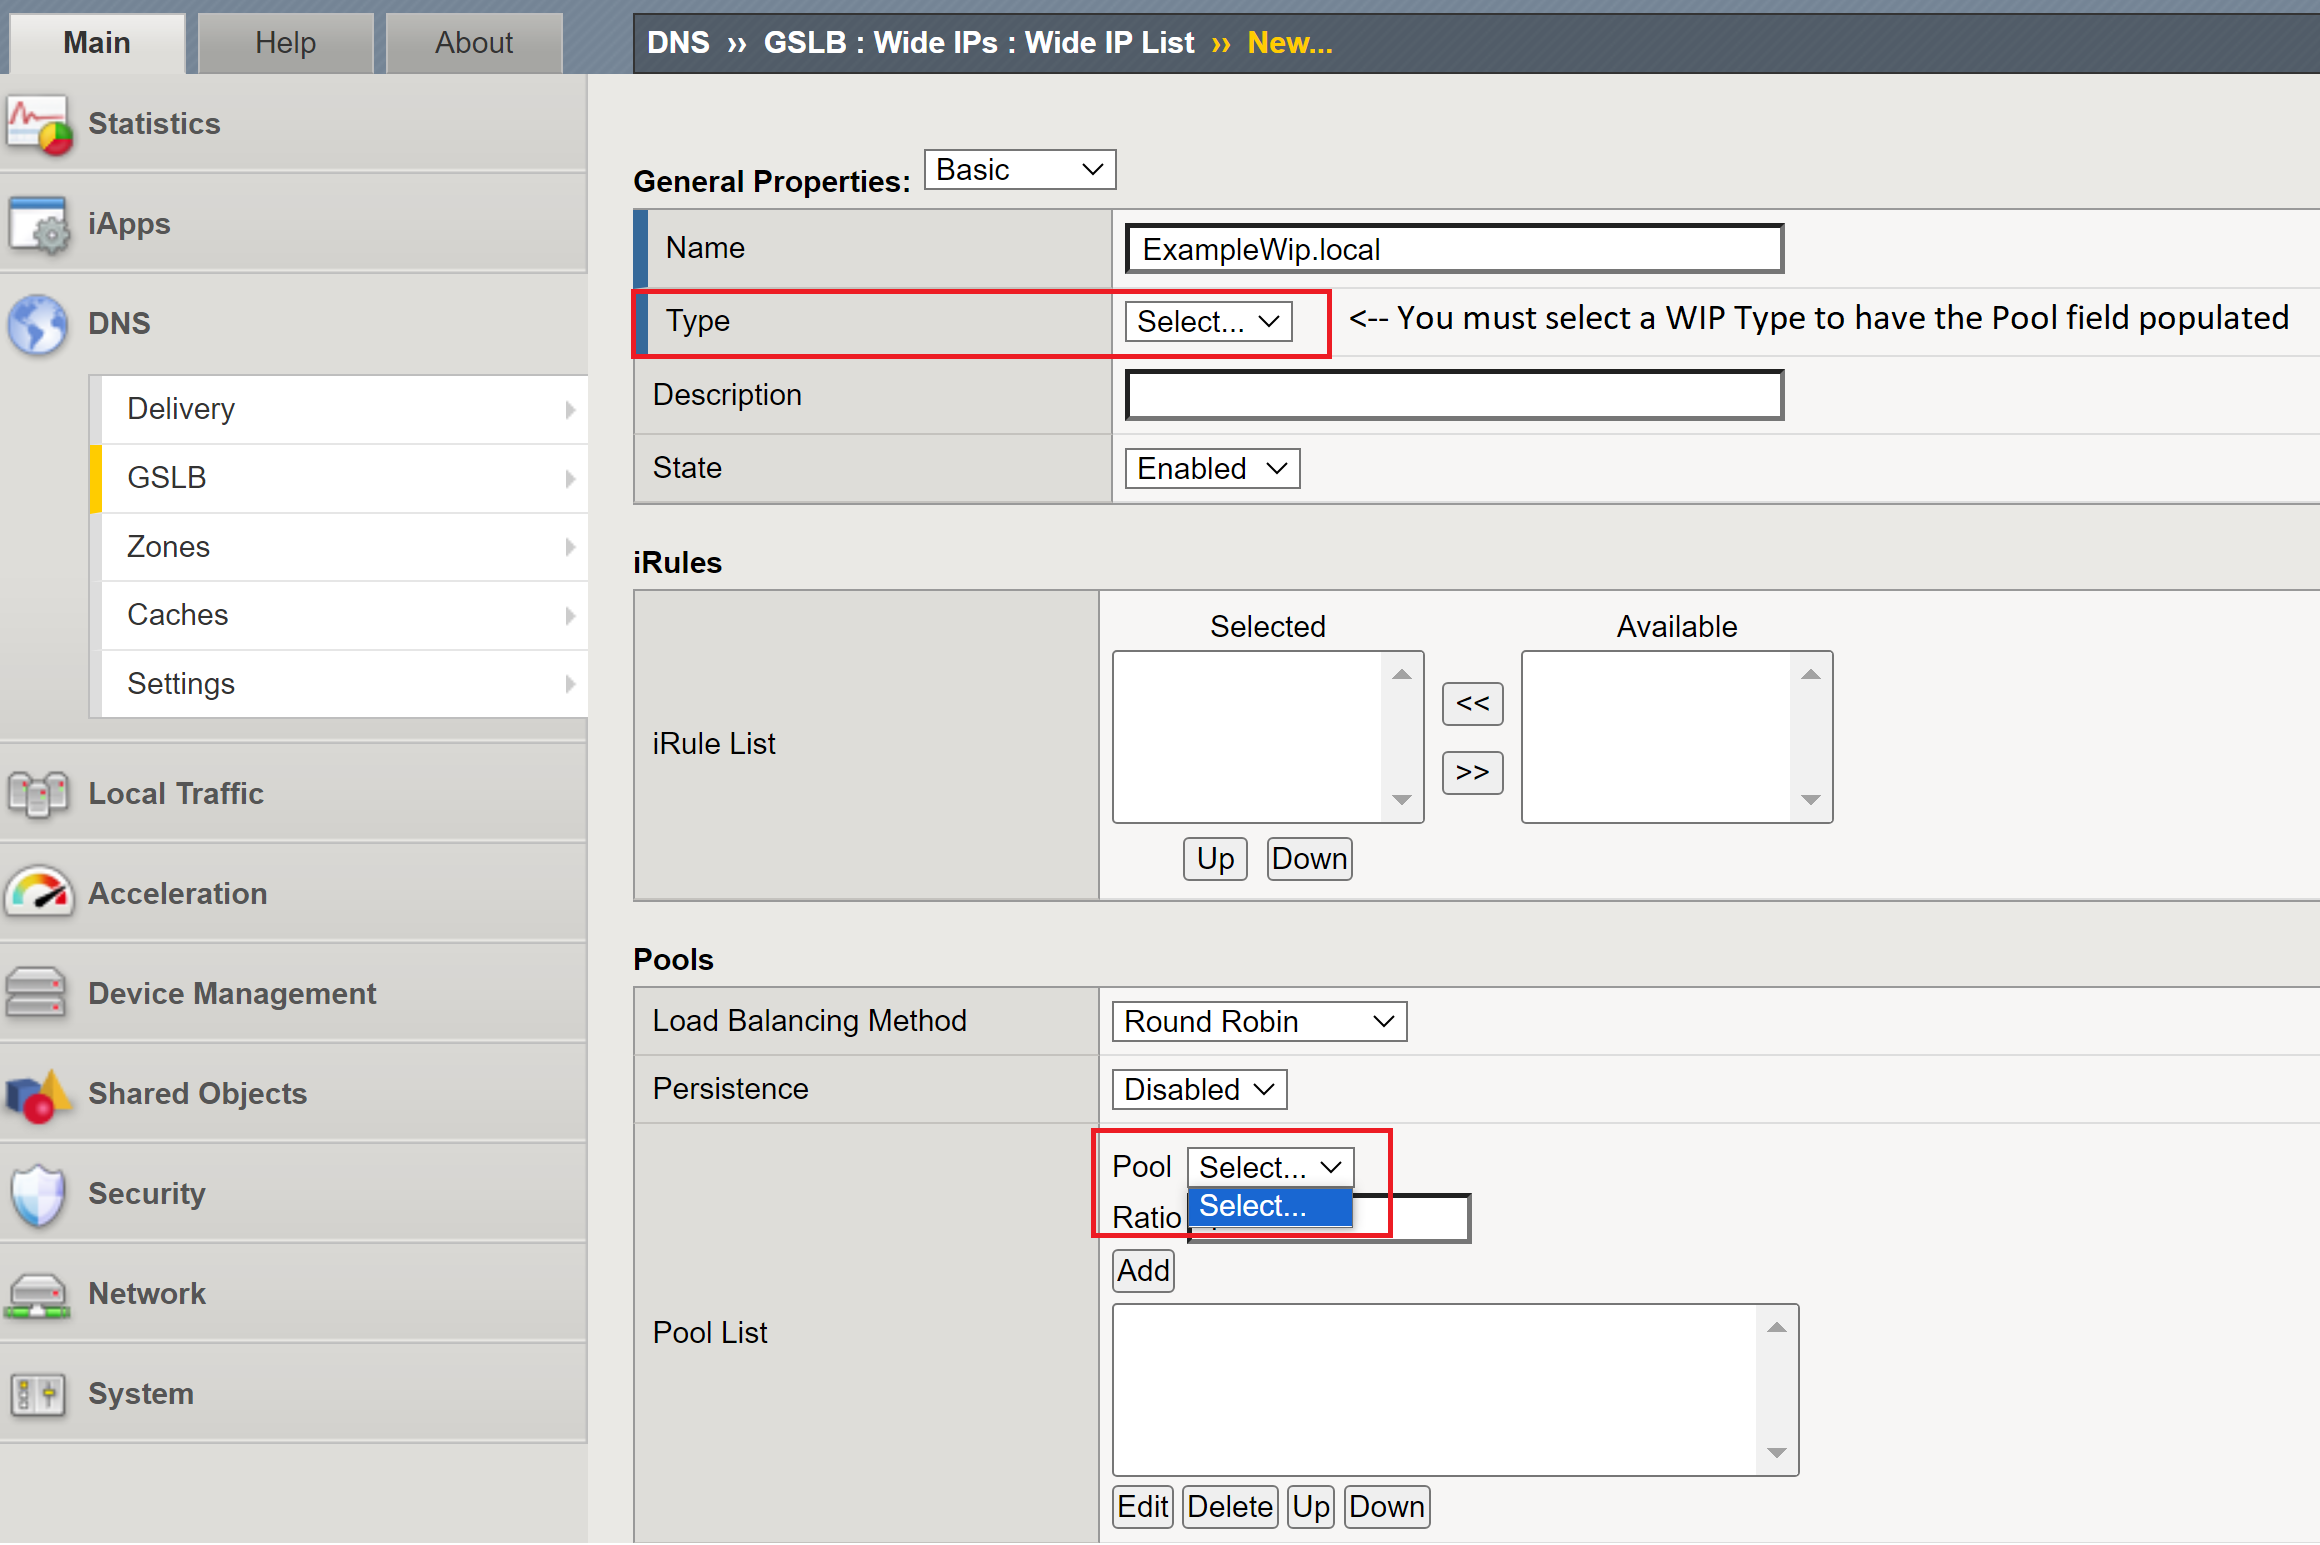Open the Persistence Disabled dropdown
This screenshot has height=1545, width=2320.
[1198, 1089]
